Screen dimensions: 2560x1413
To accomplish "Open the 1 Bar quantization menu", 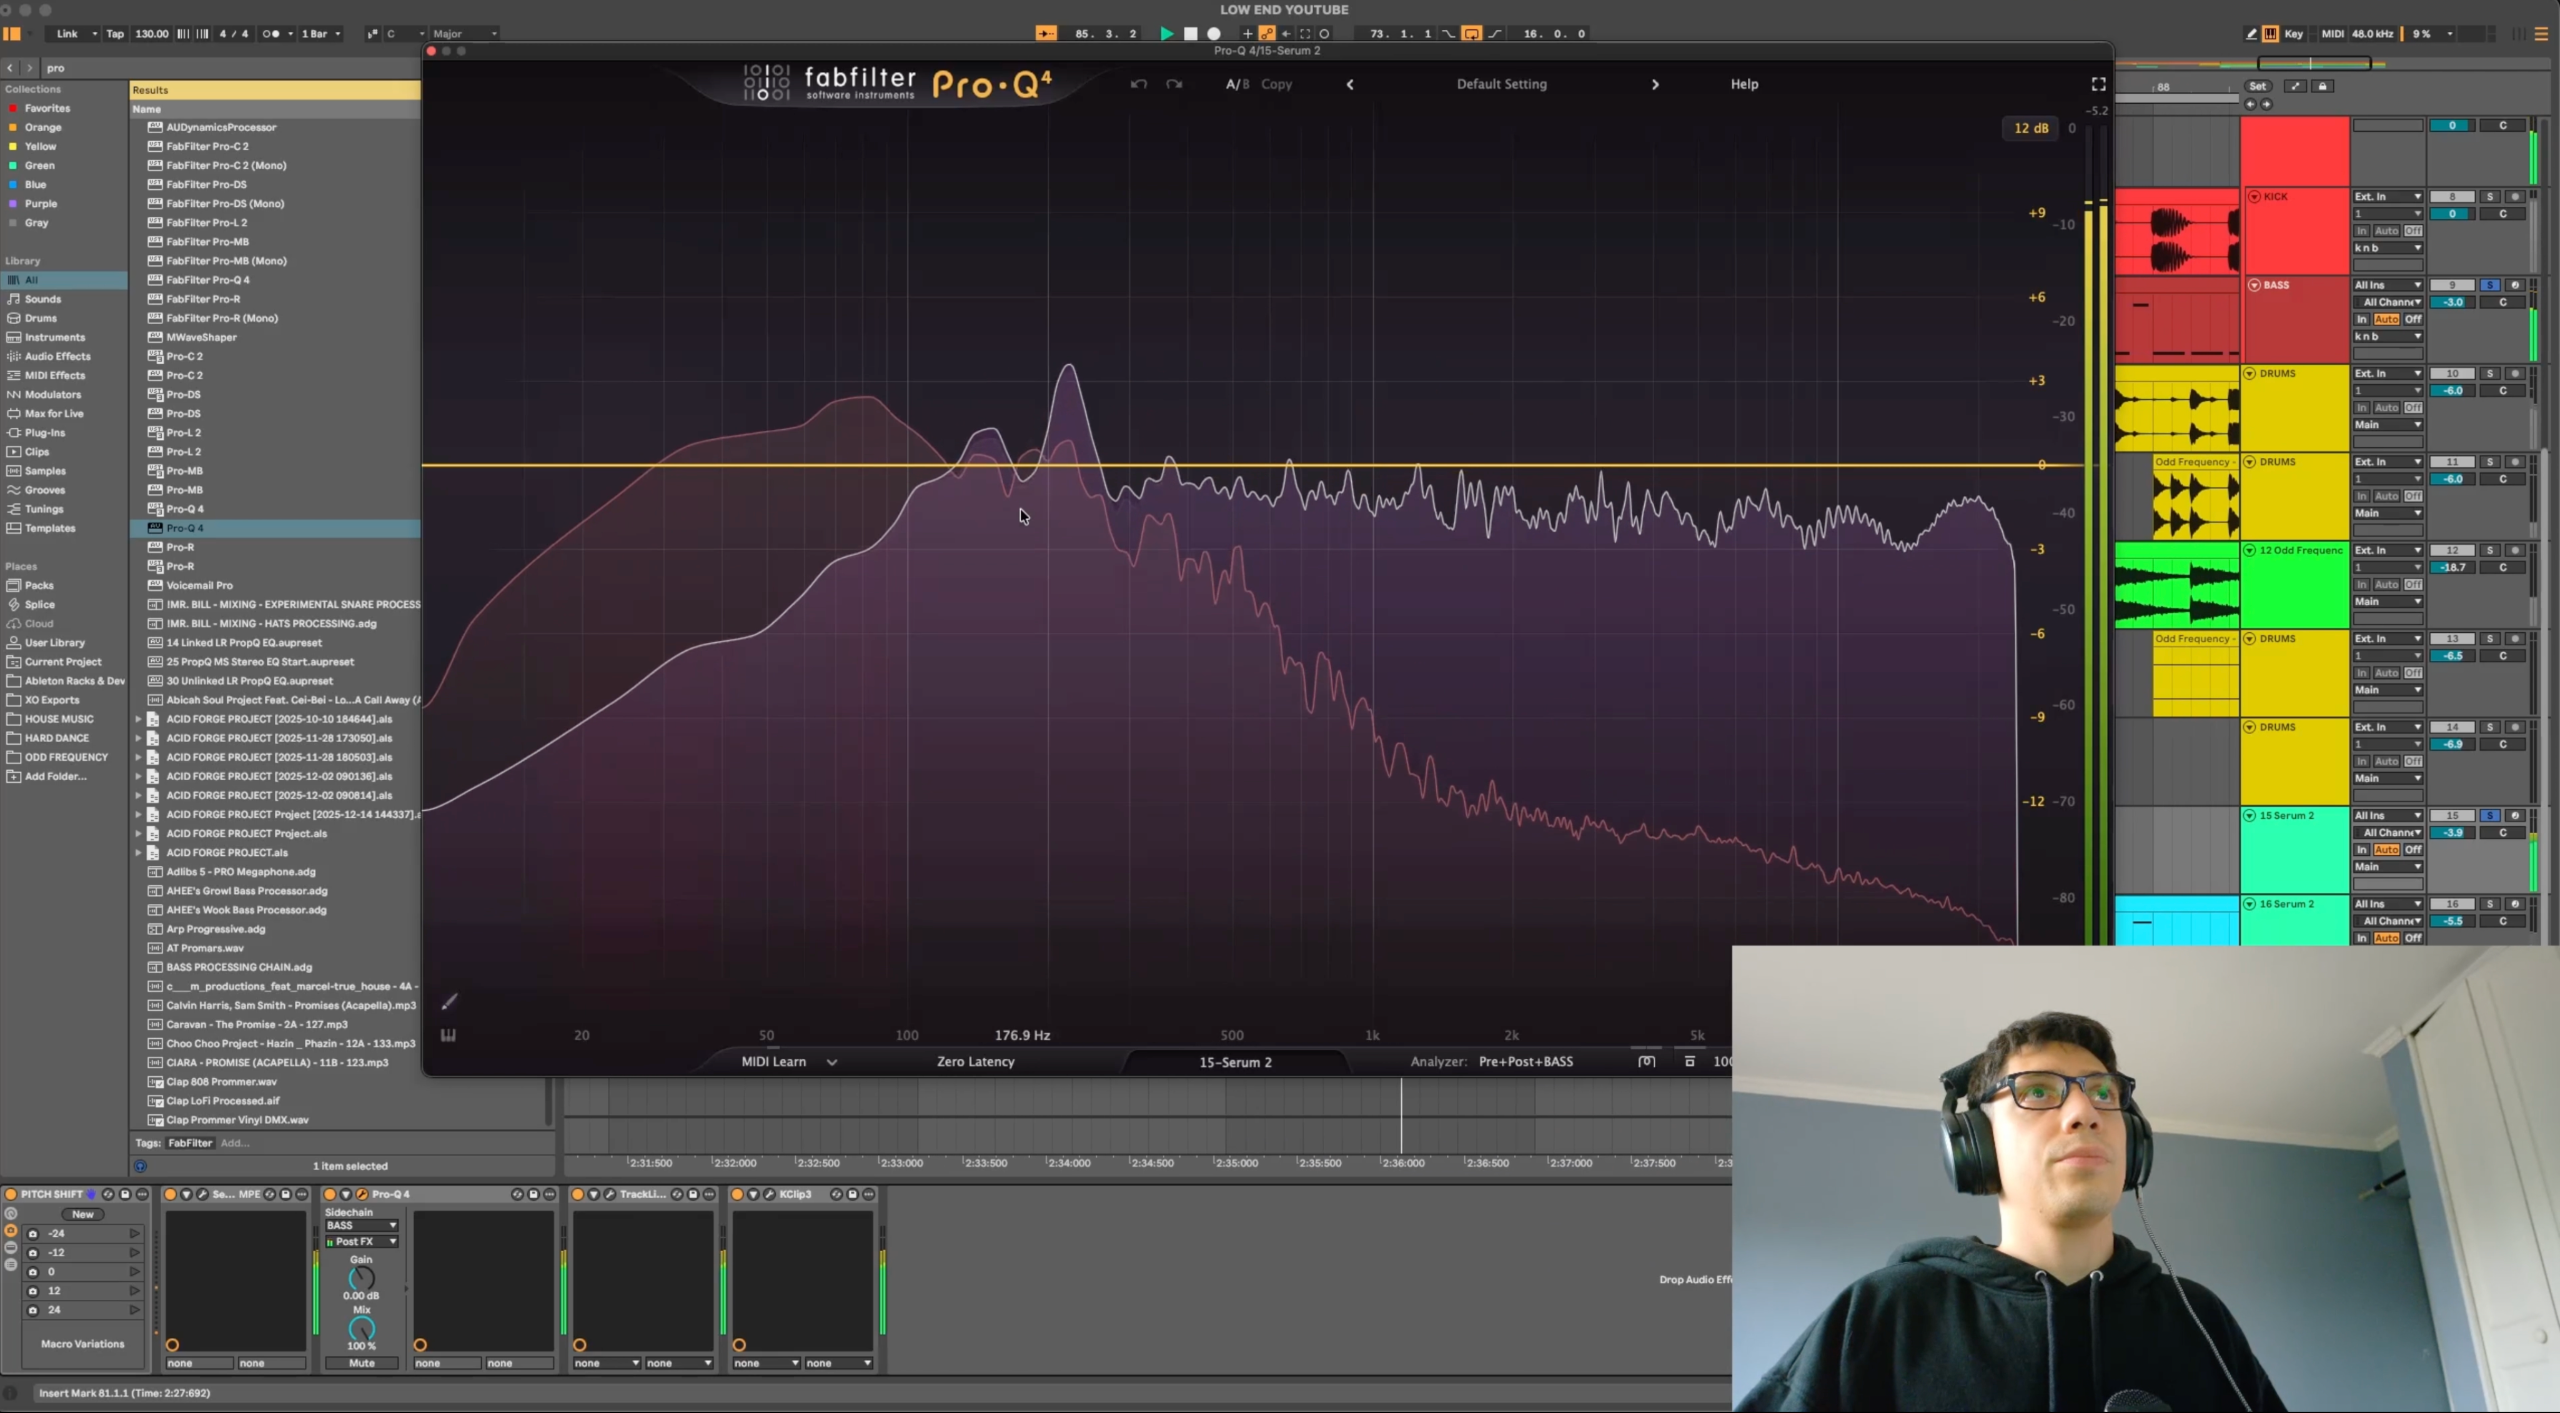I will pos(320,33).
